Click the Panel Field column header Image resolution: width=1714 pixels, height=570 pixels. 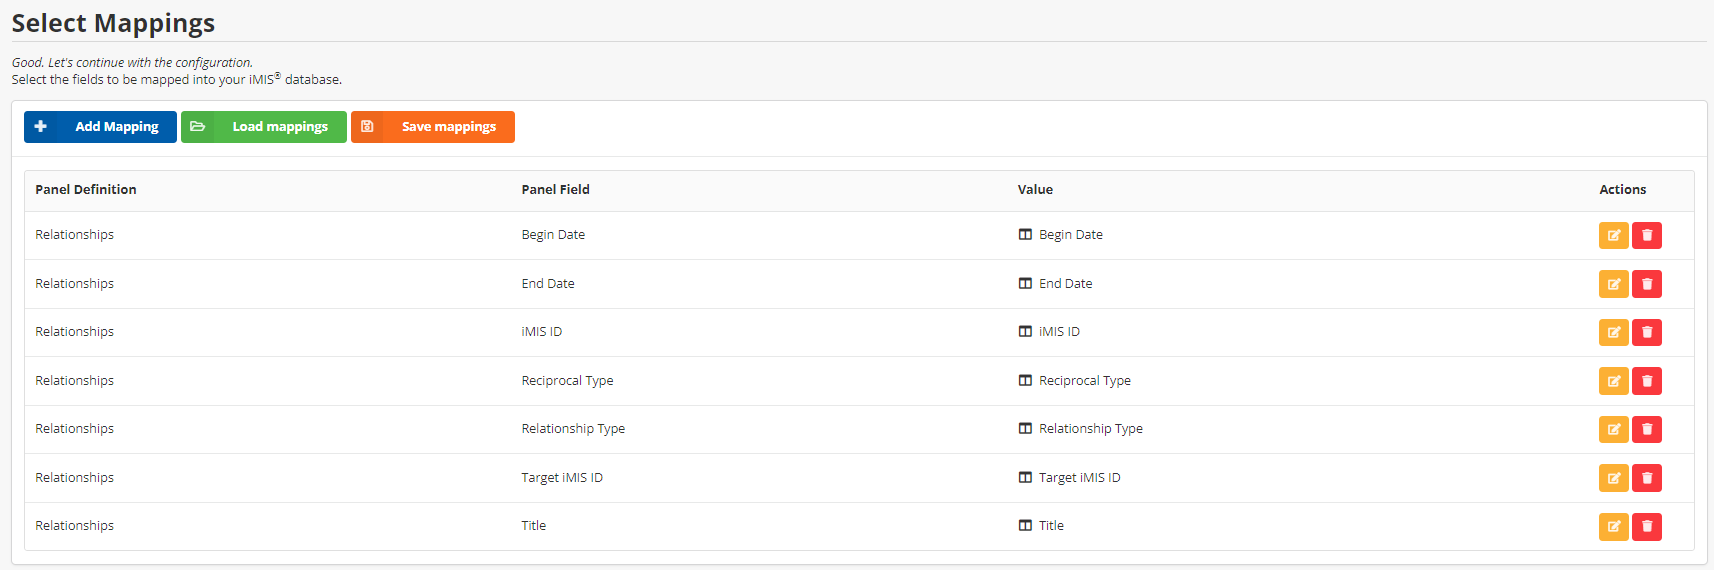[x=555, y=190]
